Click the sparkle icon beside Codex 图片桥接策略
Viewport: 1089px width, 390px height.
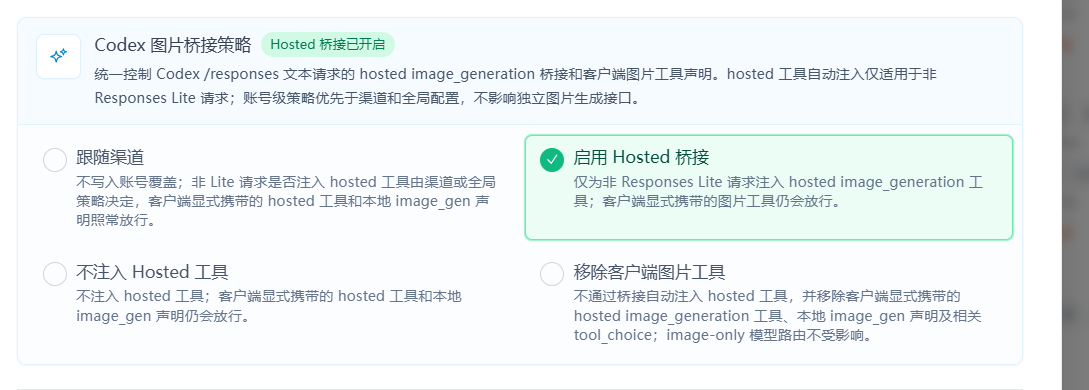58,56
